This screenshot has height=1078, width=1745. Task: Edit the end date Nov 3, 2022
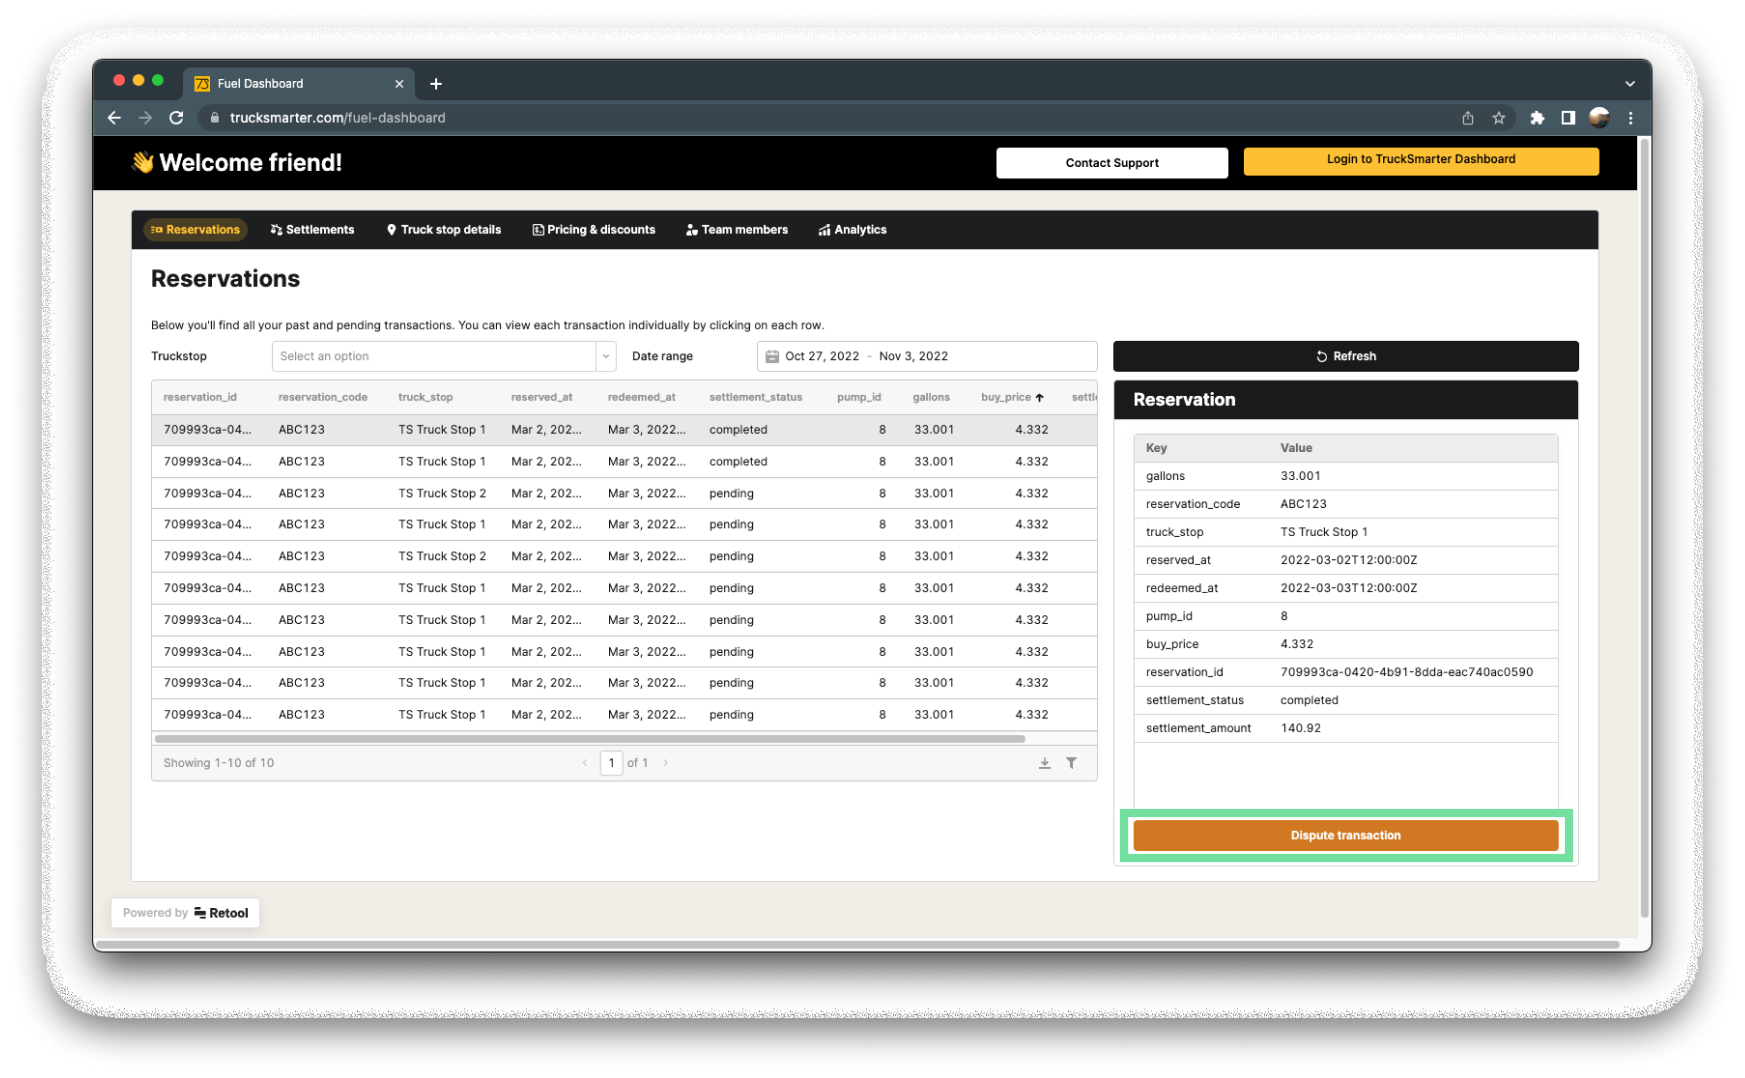[x=913, y=356]
